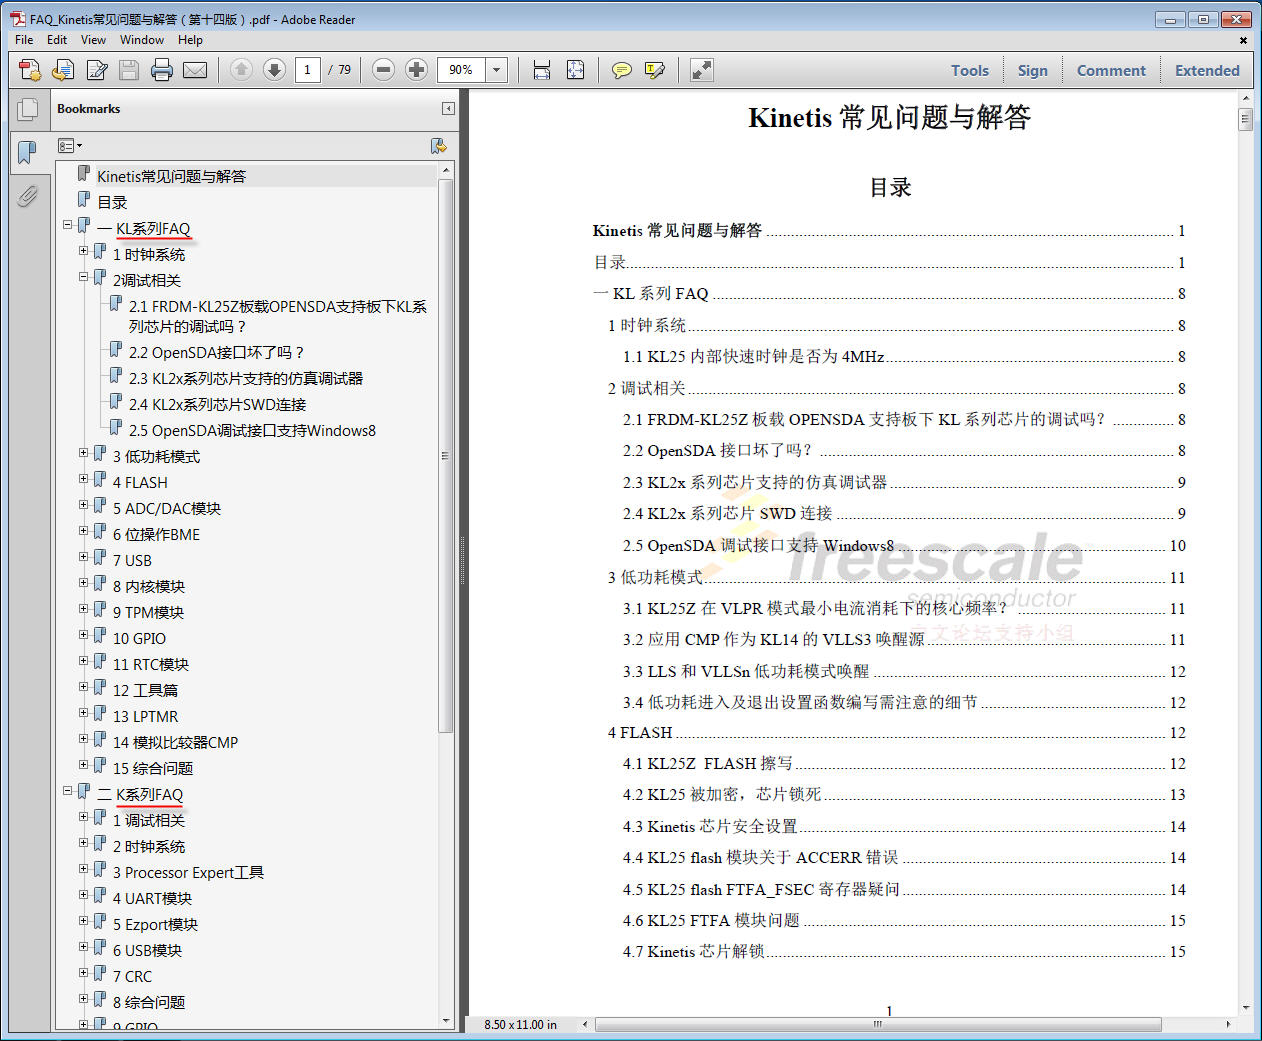The width and height of the screenshot is (1262, 1041).
Task: Click the bookmarks panel vertical scrollbar thumb
Action: tap(446, 457)
